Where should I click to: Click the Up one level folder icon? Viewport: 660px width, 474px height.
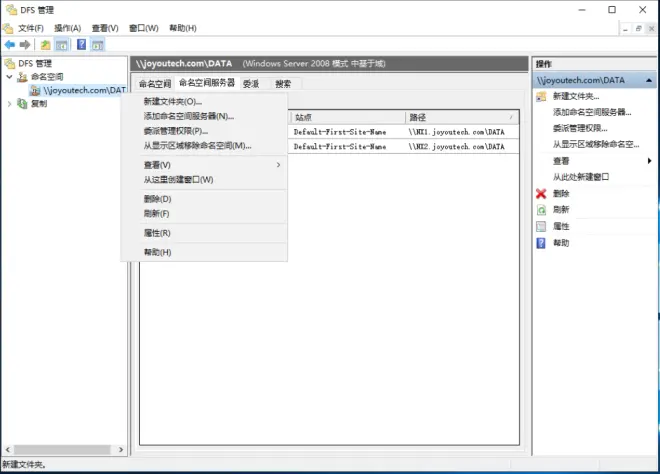pos(45,45)
